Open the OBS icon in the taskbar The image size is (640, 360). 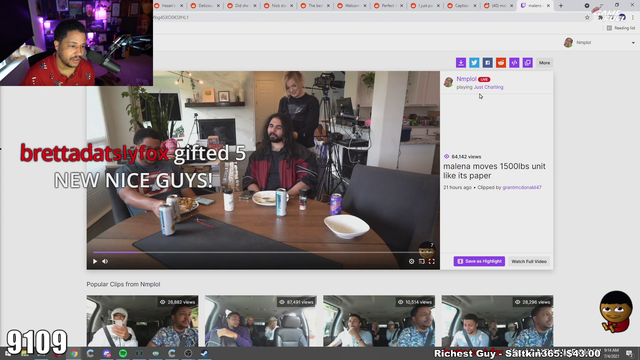[x=188, y=353]
